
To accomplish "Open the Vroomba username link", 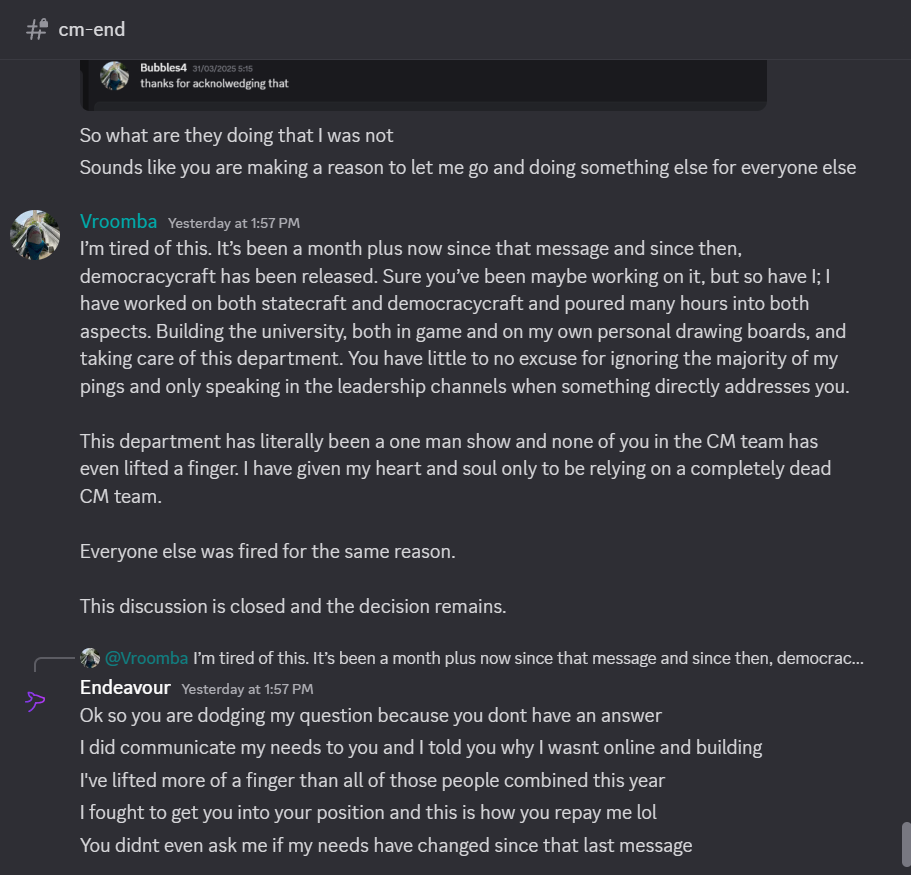I will [119, 221].
